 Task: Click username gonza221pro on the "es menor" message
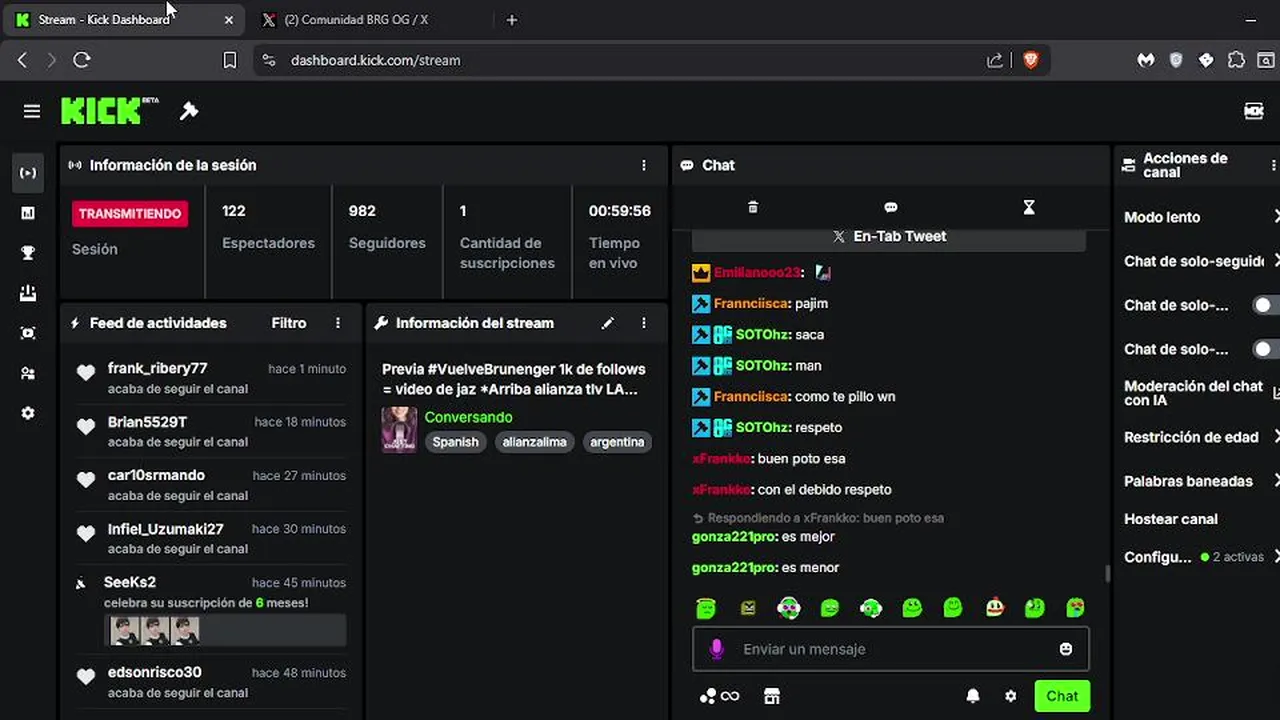[x=735, y=567]
